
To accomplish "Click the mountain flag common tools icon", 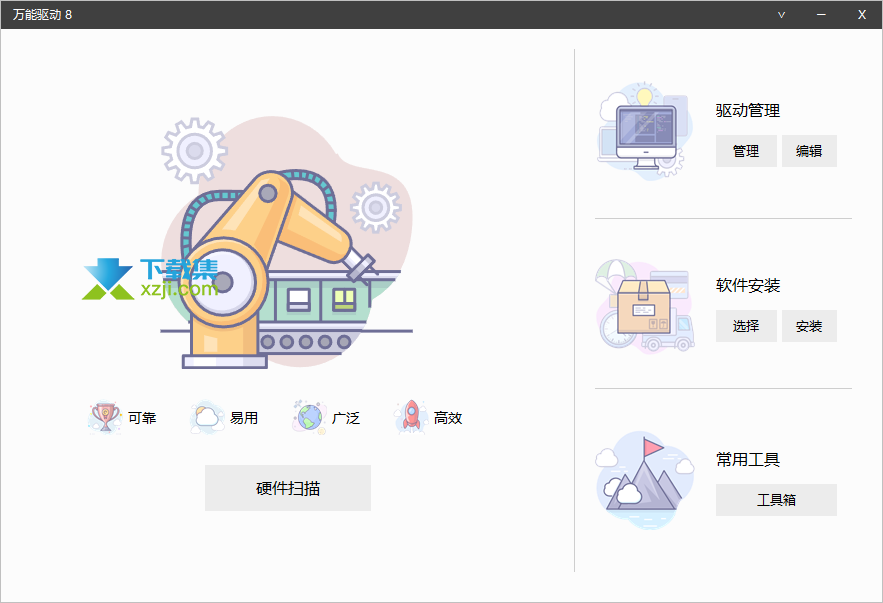I will pos(645,480).
